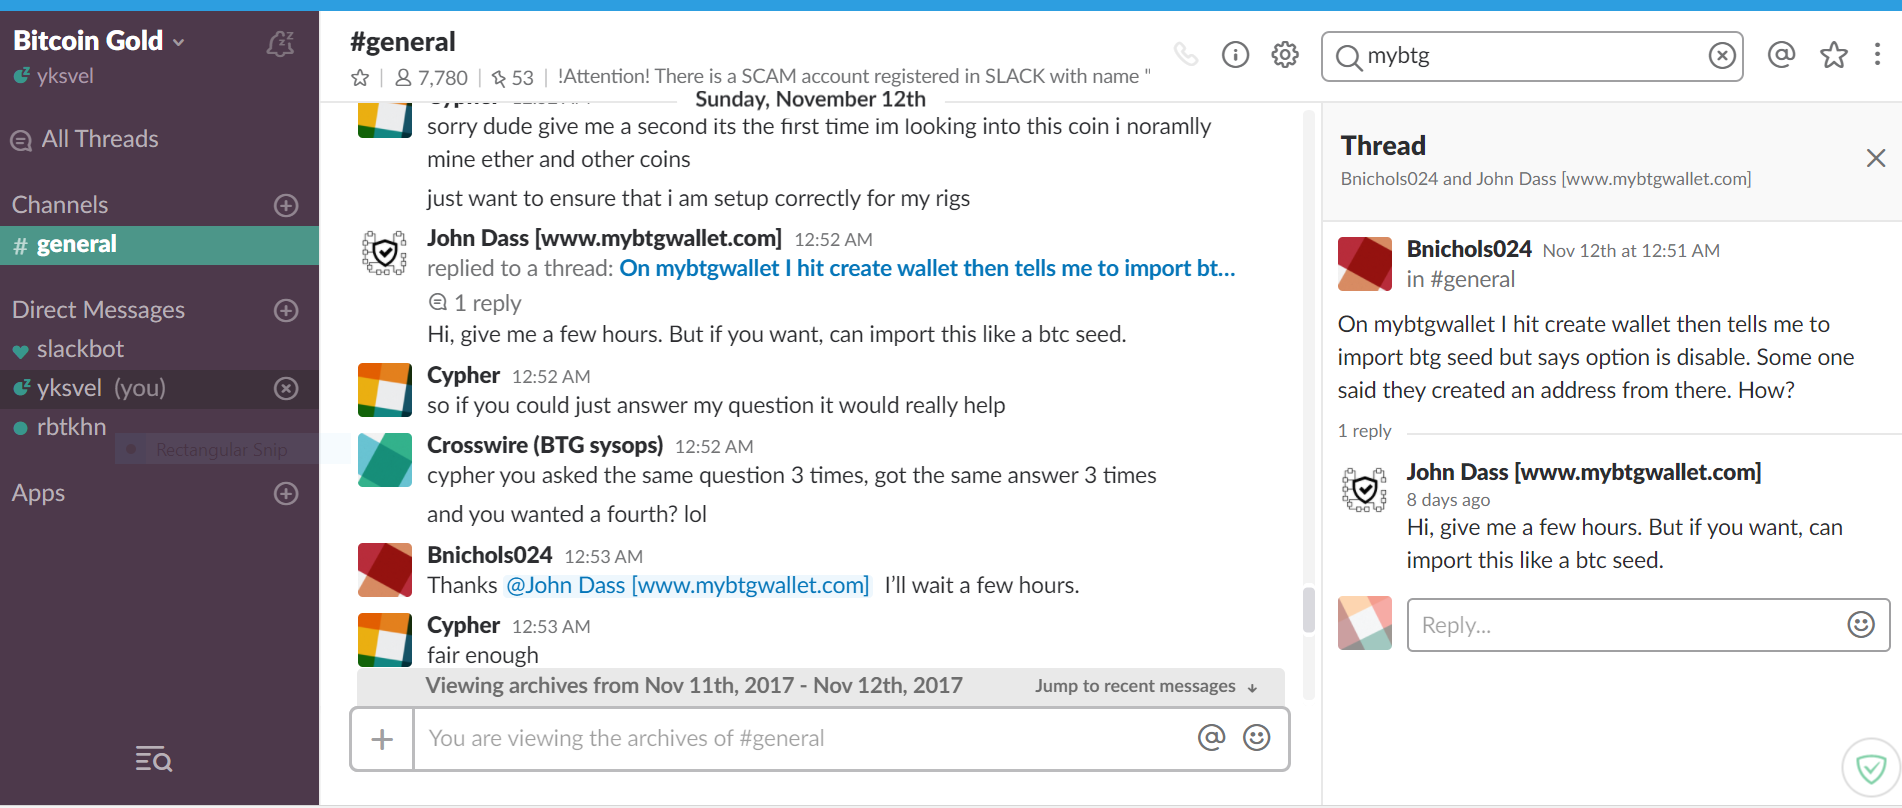Show the 53 pinned items
Image resolution: width=1902 pixels, height=808 pixels.
click(x=512, y=77)
